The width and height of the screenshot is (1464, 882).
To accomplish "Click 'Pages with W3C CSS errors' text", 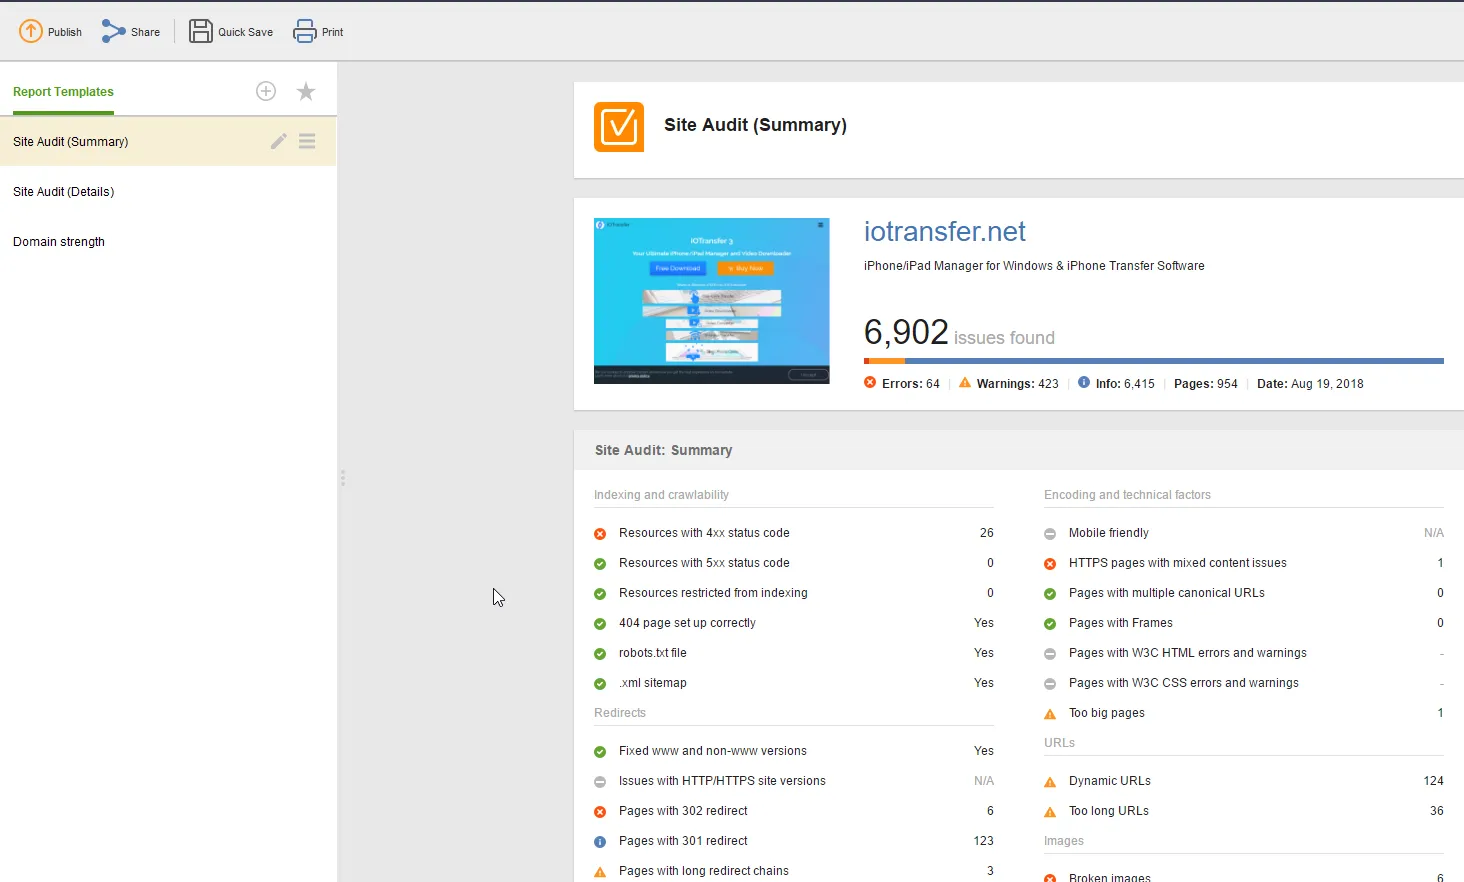I will click(1184, 683).
